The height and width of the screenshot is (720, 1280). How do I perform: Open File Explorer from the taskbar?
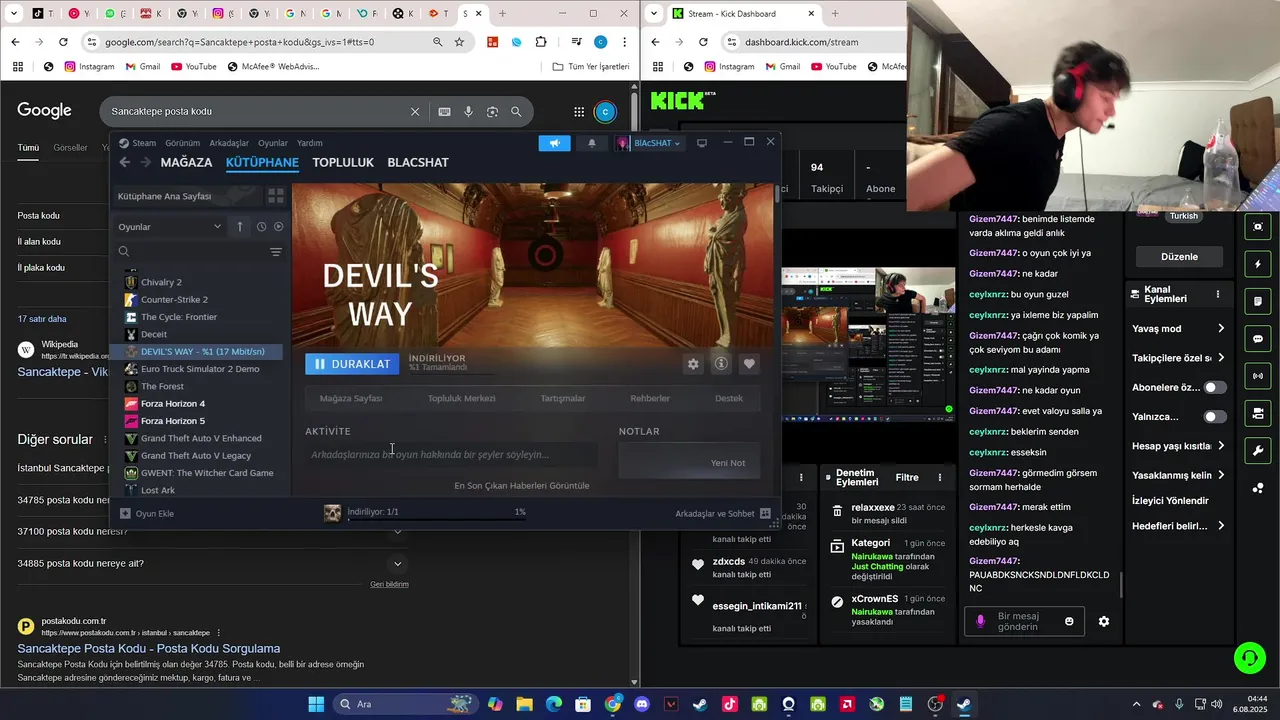tap(525, 704)
